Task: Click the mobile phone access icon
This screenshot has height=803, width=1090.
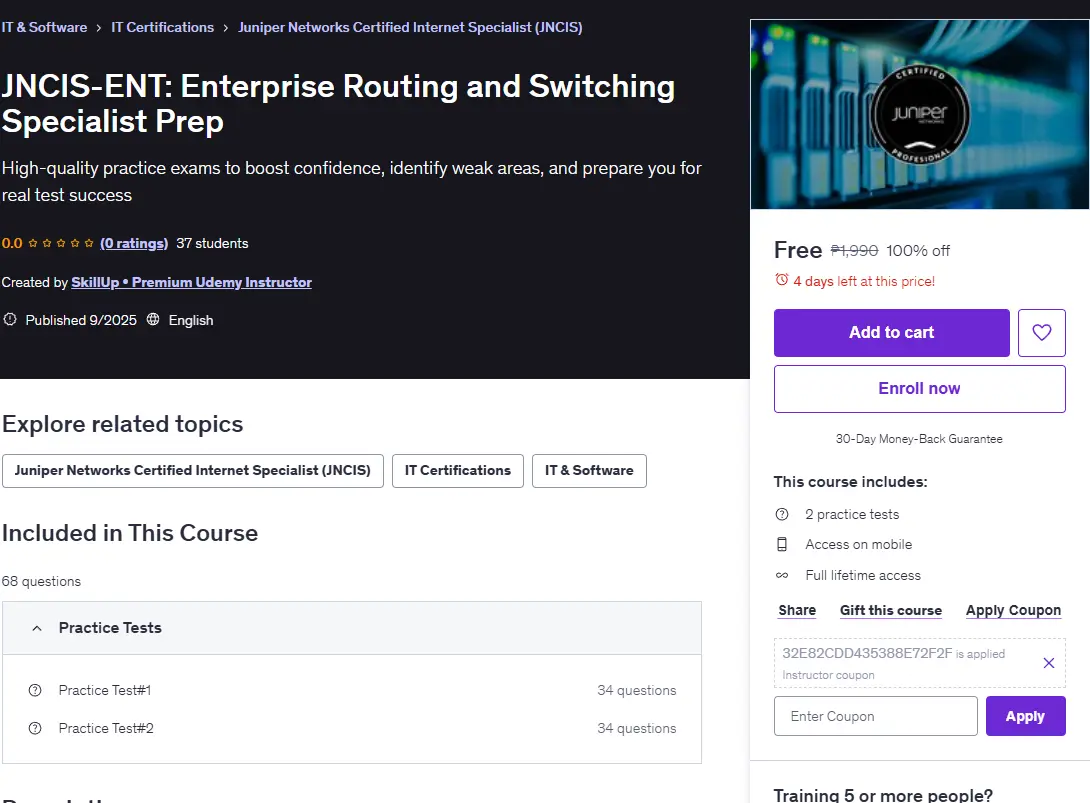Action: [x=782, y=544]
